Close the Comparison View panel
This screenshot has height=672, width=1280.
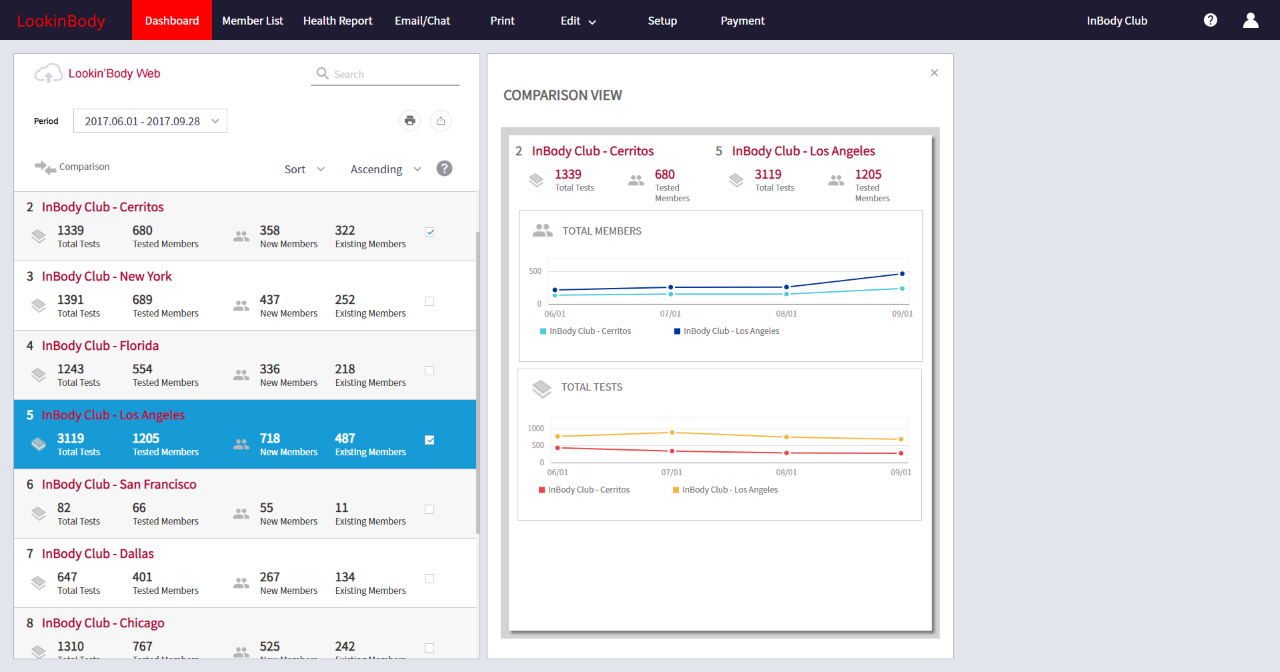tap(934, 73)
